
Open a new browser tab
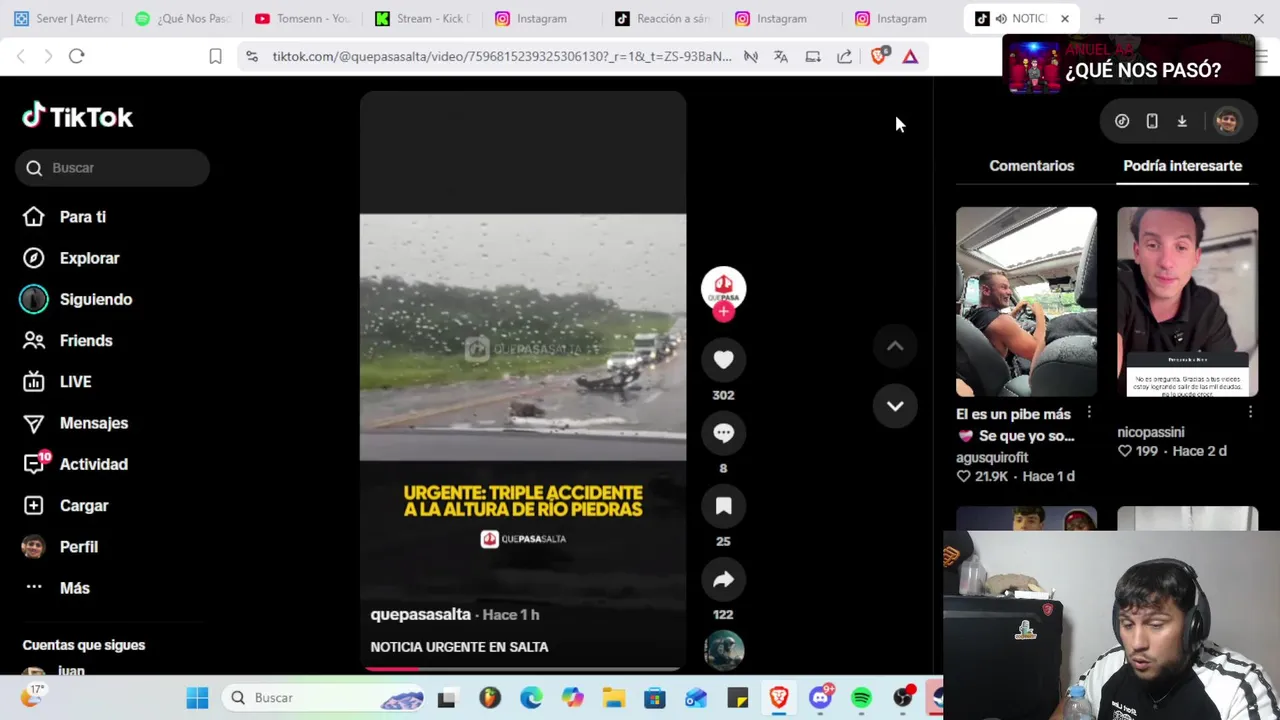coord(1099,18)
